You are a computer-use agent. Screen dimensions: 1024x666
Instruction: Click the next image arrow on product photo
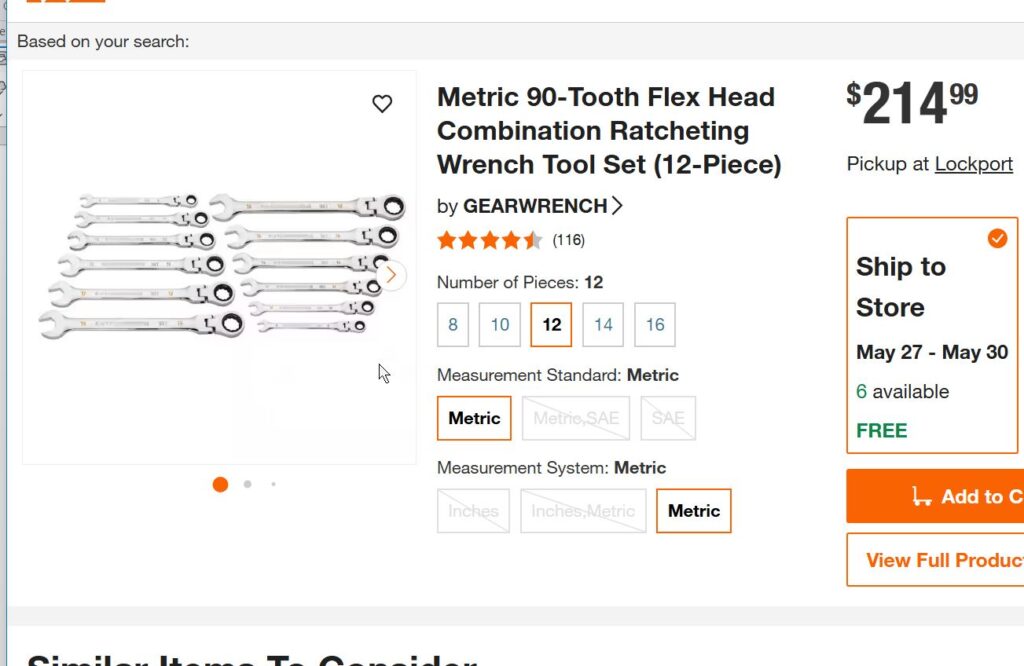point(391,275)
